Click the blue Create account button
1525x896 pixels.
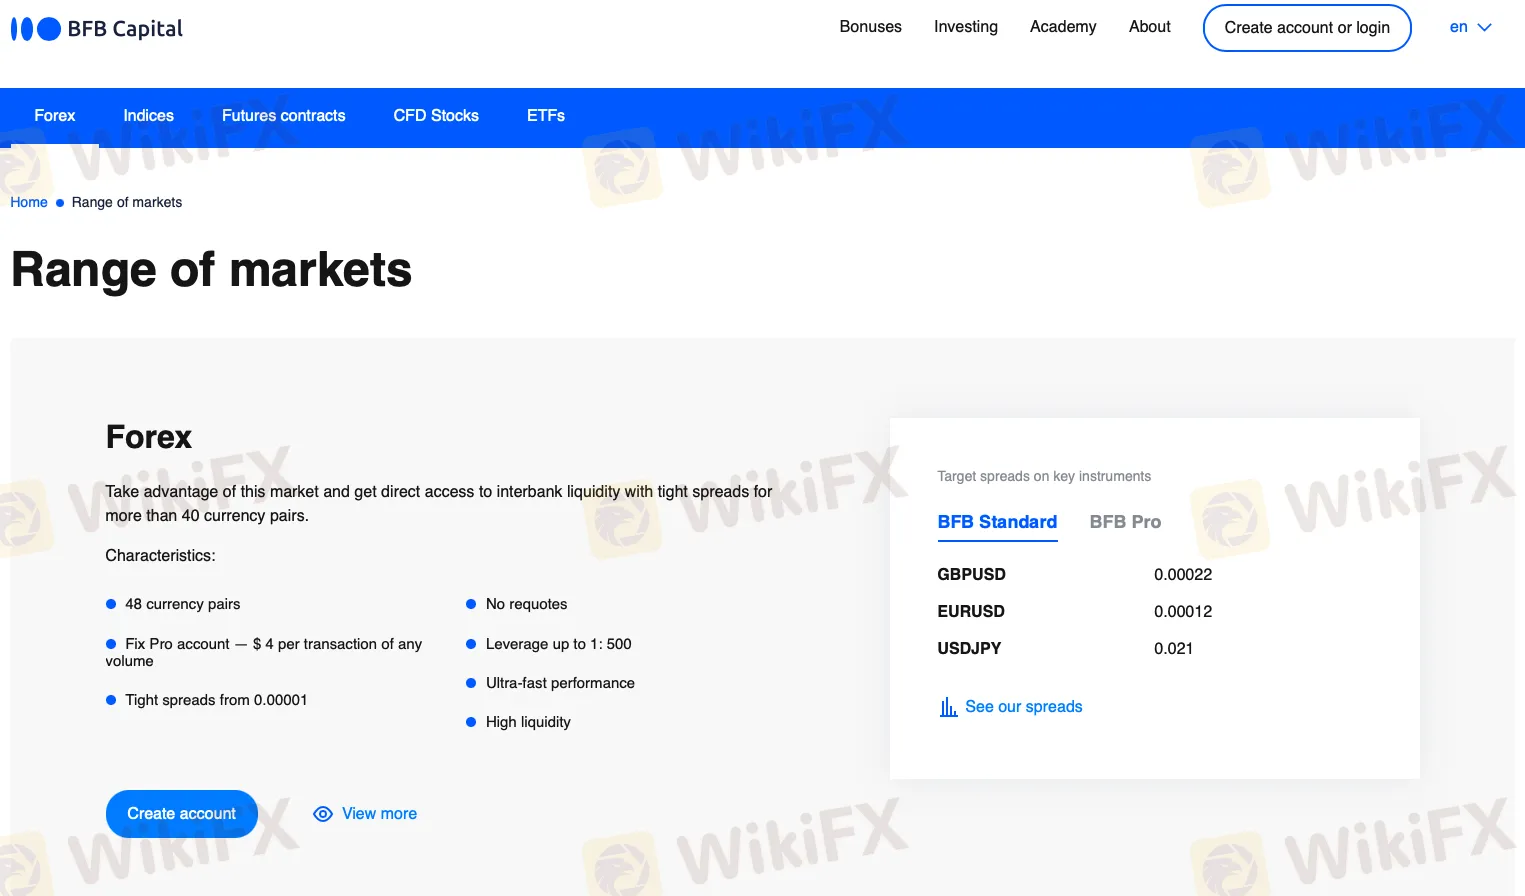[x=181, y=813]
